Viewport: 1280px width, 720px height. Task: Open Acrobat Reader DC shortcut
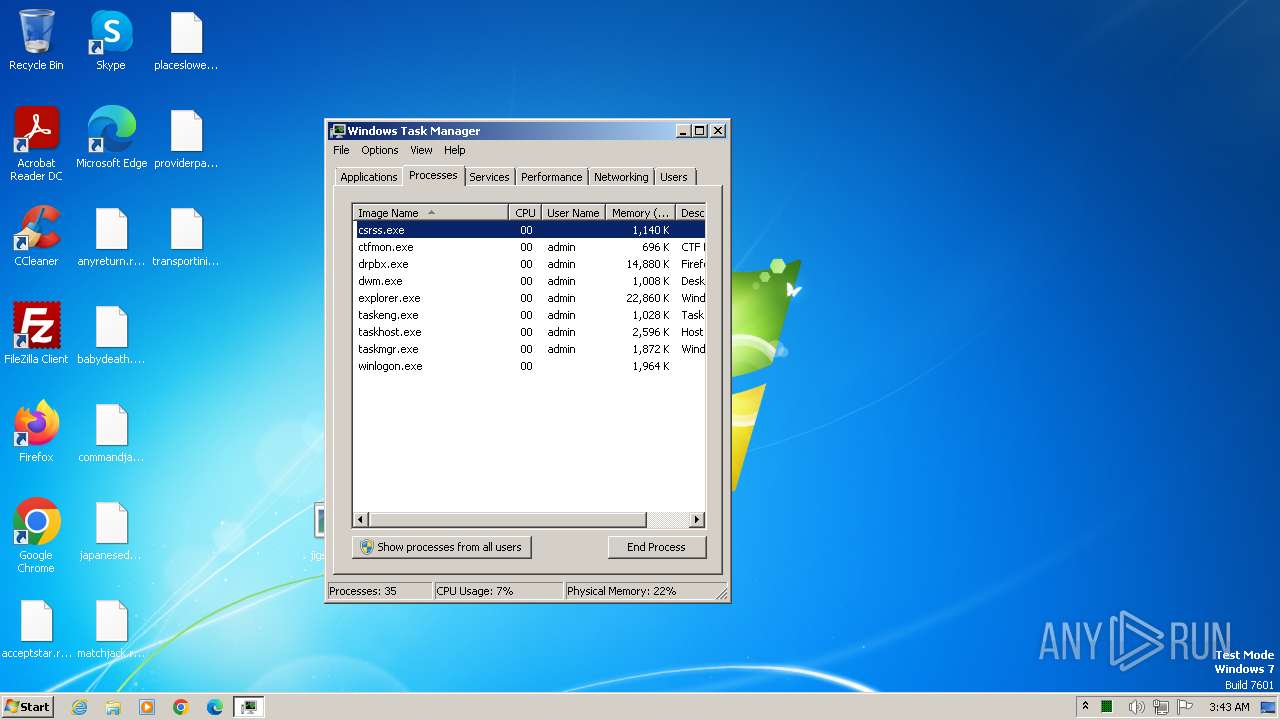36,144
